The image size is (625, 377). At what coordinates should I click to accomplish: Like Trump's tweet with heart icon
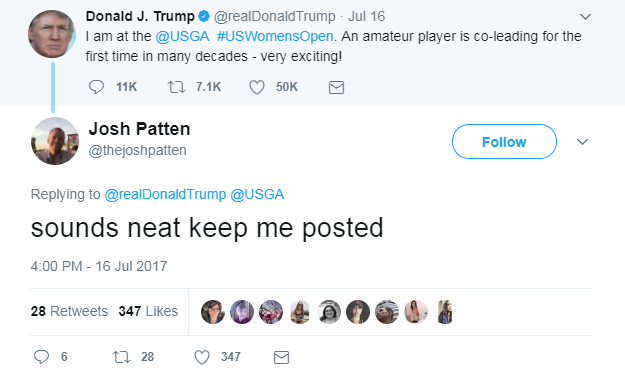257,87
